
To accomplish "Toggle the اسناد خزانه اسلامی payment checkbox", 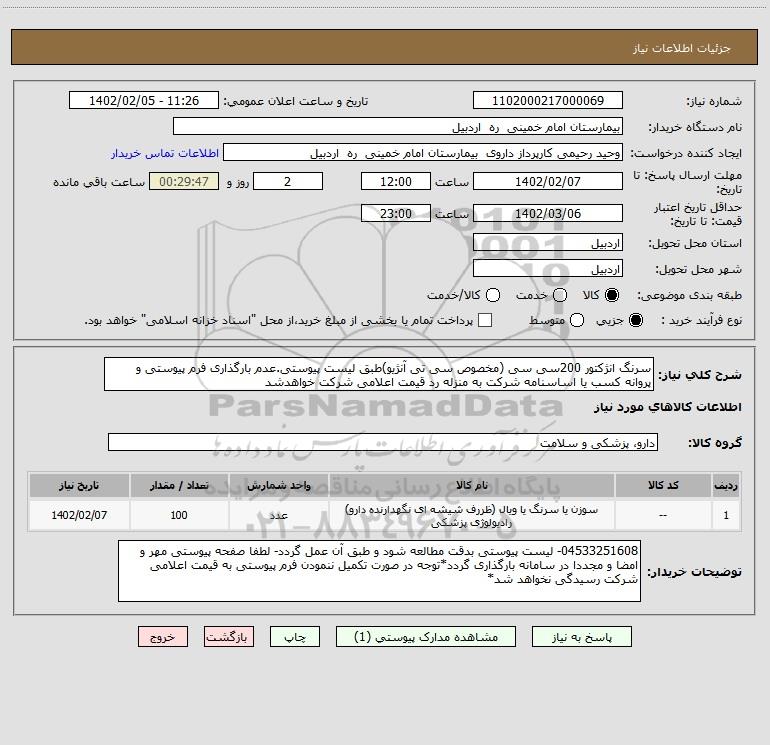I will pos(485,320).
